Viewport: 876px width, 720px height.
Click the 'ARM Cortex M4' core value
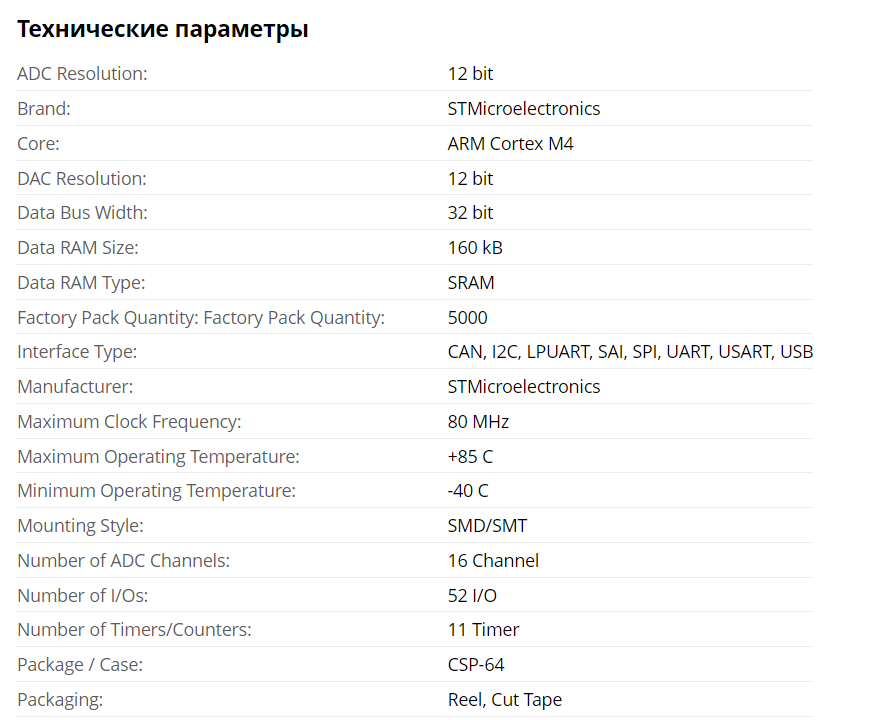(510, 144)
